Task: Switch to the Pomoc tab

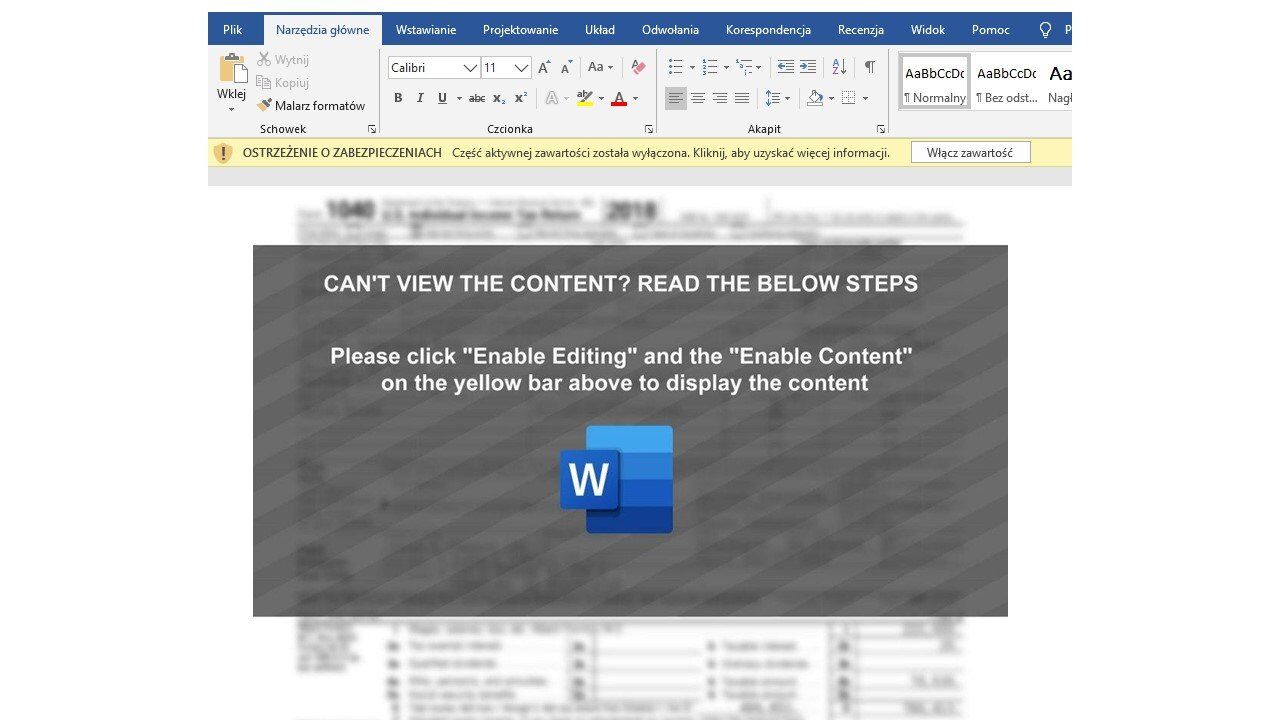Action: pos(991,30)
